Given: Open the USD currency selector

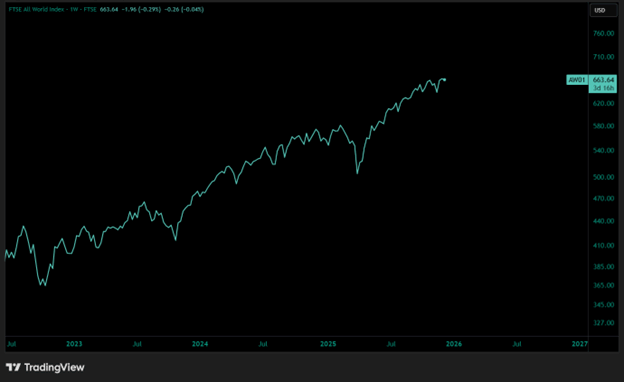Looking at the screenshot, I should 603,10.
